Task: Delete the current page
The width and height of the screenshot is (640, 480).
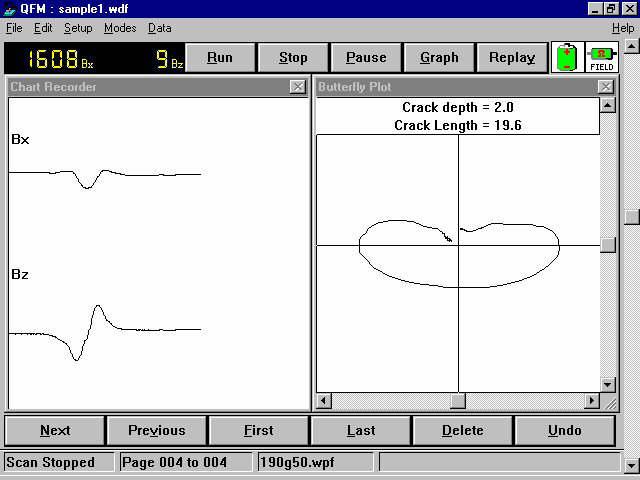Action: click(463, 430)
